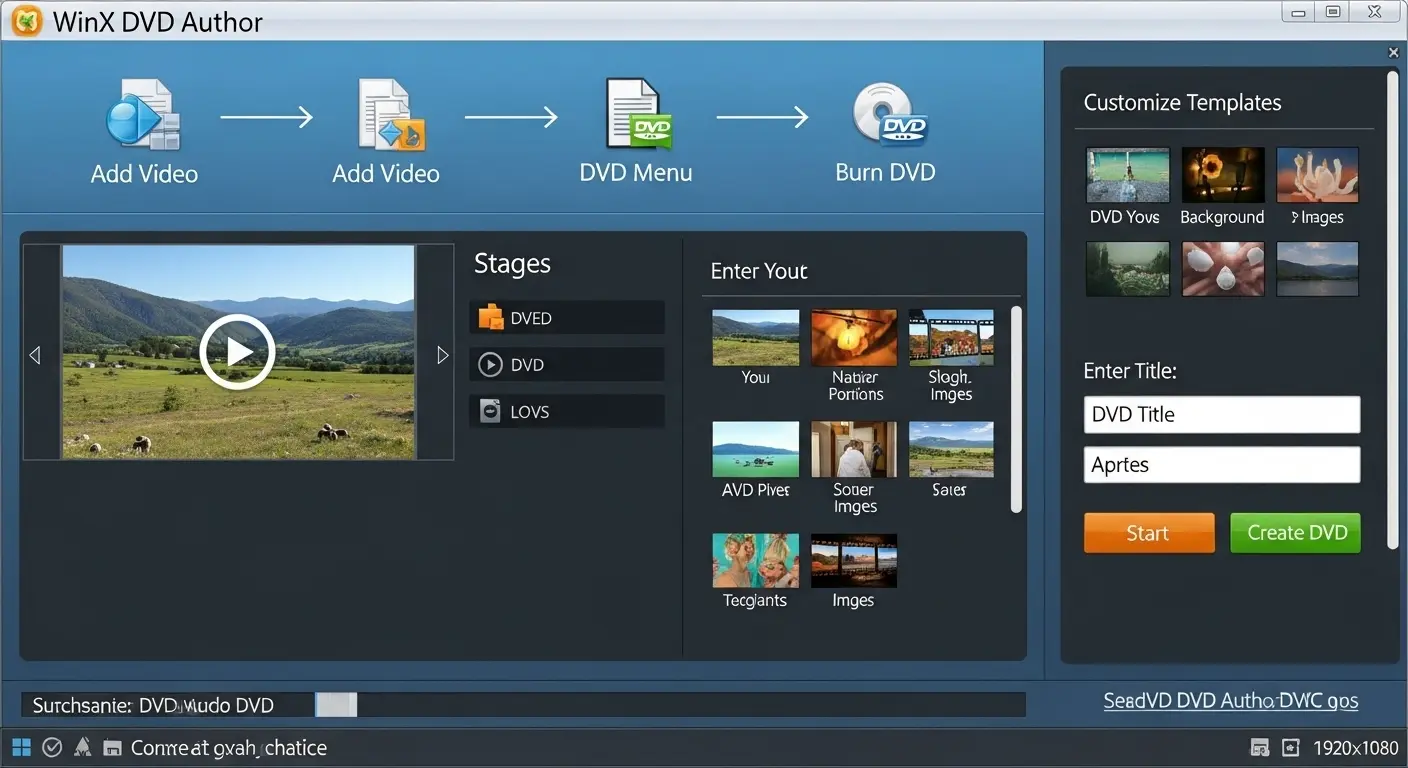Screen dimensions: 1408x768
Task: Click the Windows start icon in status bar
Action: click(21, 747)
